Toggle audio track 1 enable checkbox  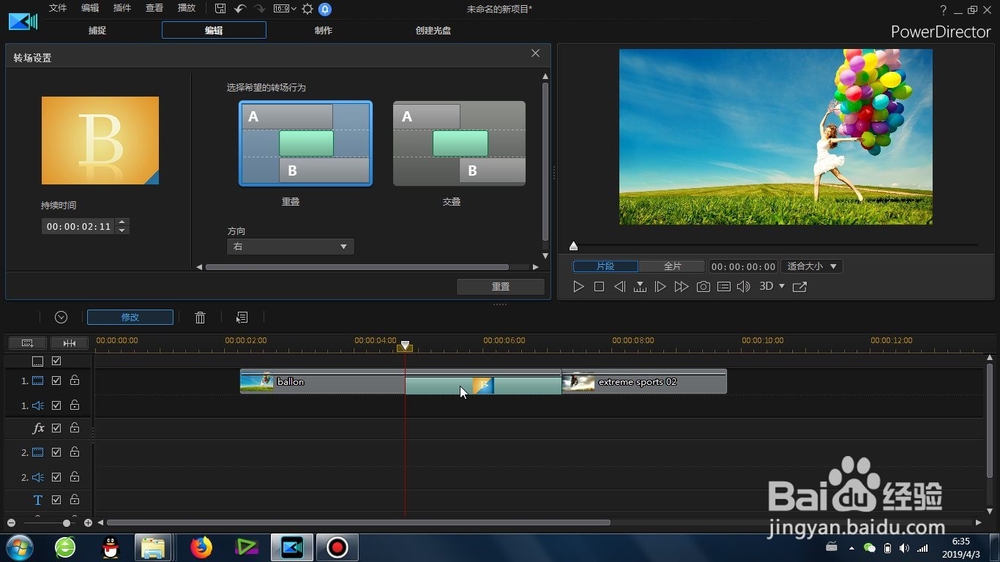tap(56, 405)
